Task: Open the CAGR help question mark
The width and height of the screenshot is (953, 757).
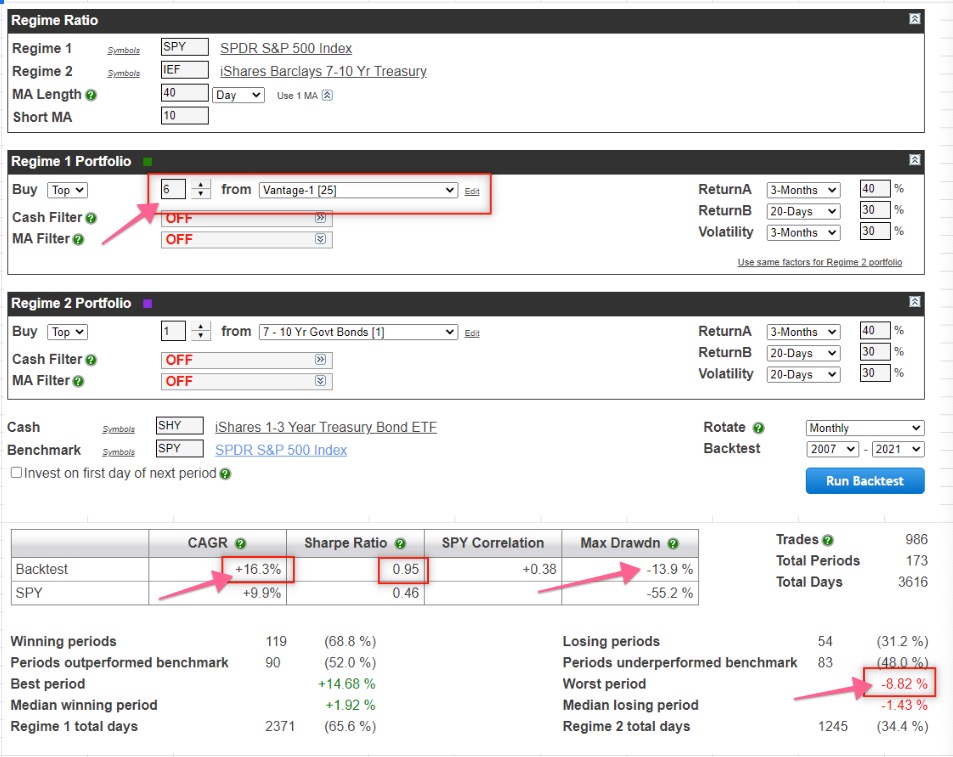Action: (x=240, y=544)
